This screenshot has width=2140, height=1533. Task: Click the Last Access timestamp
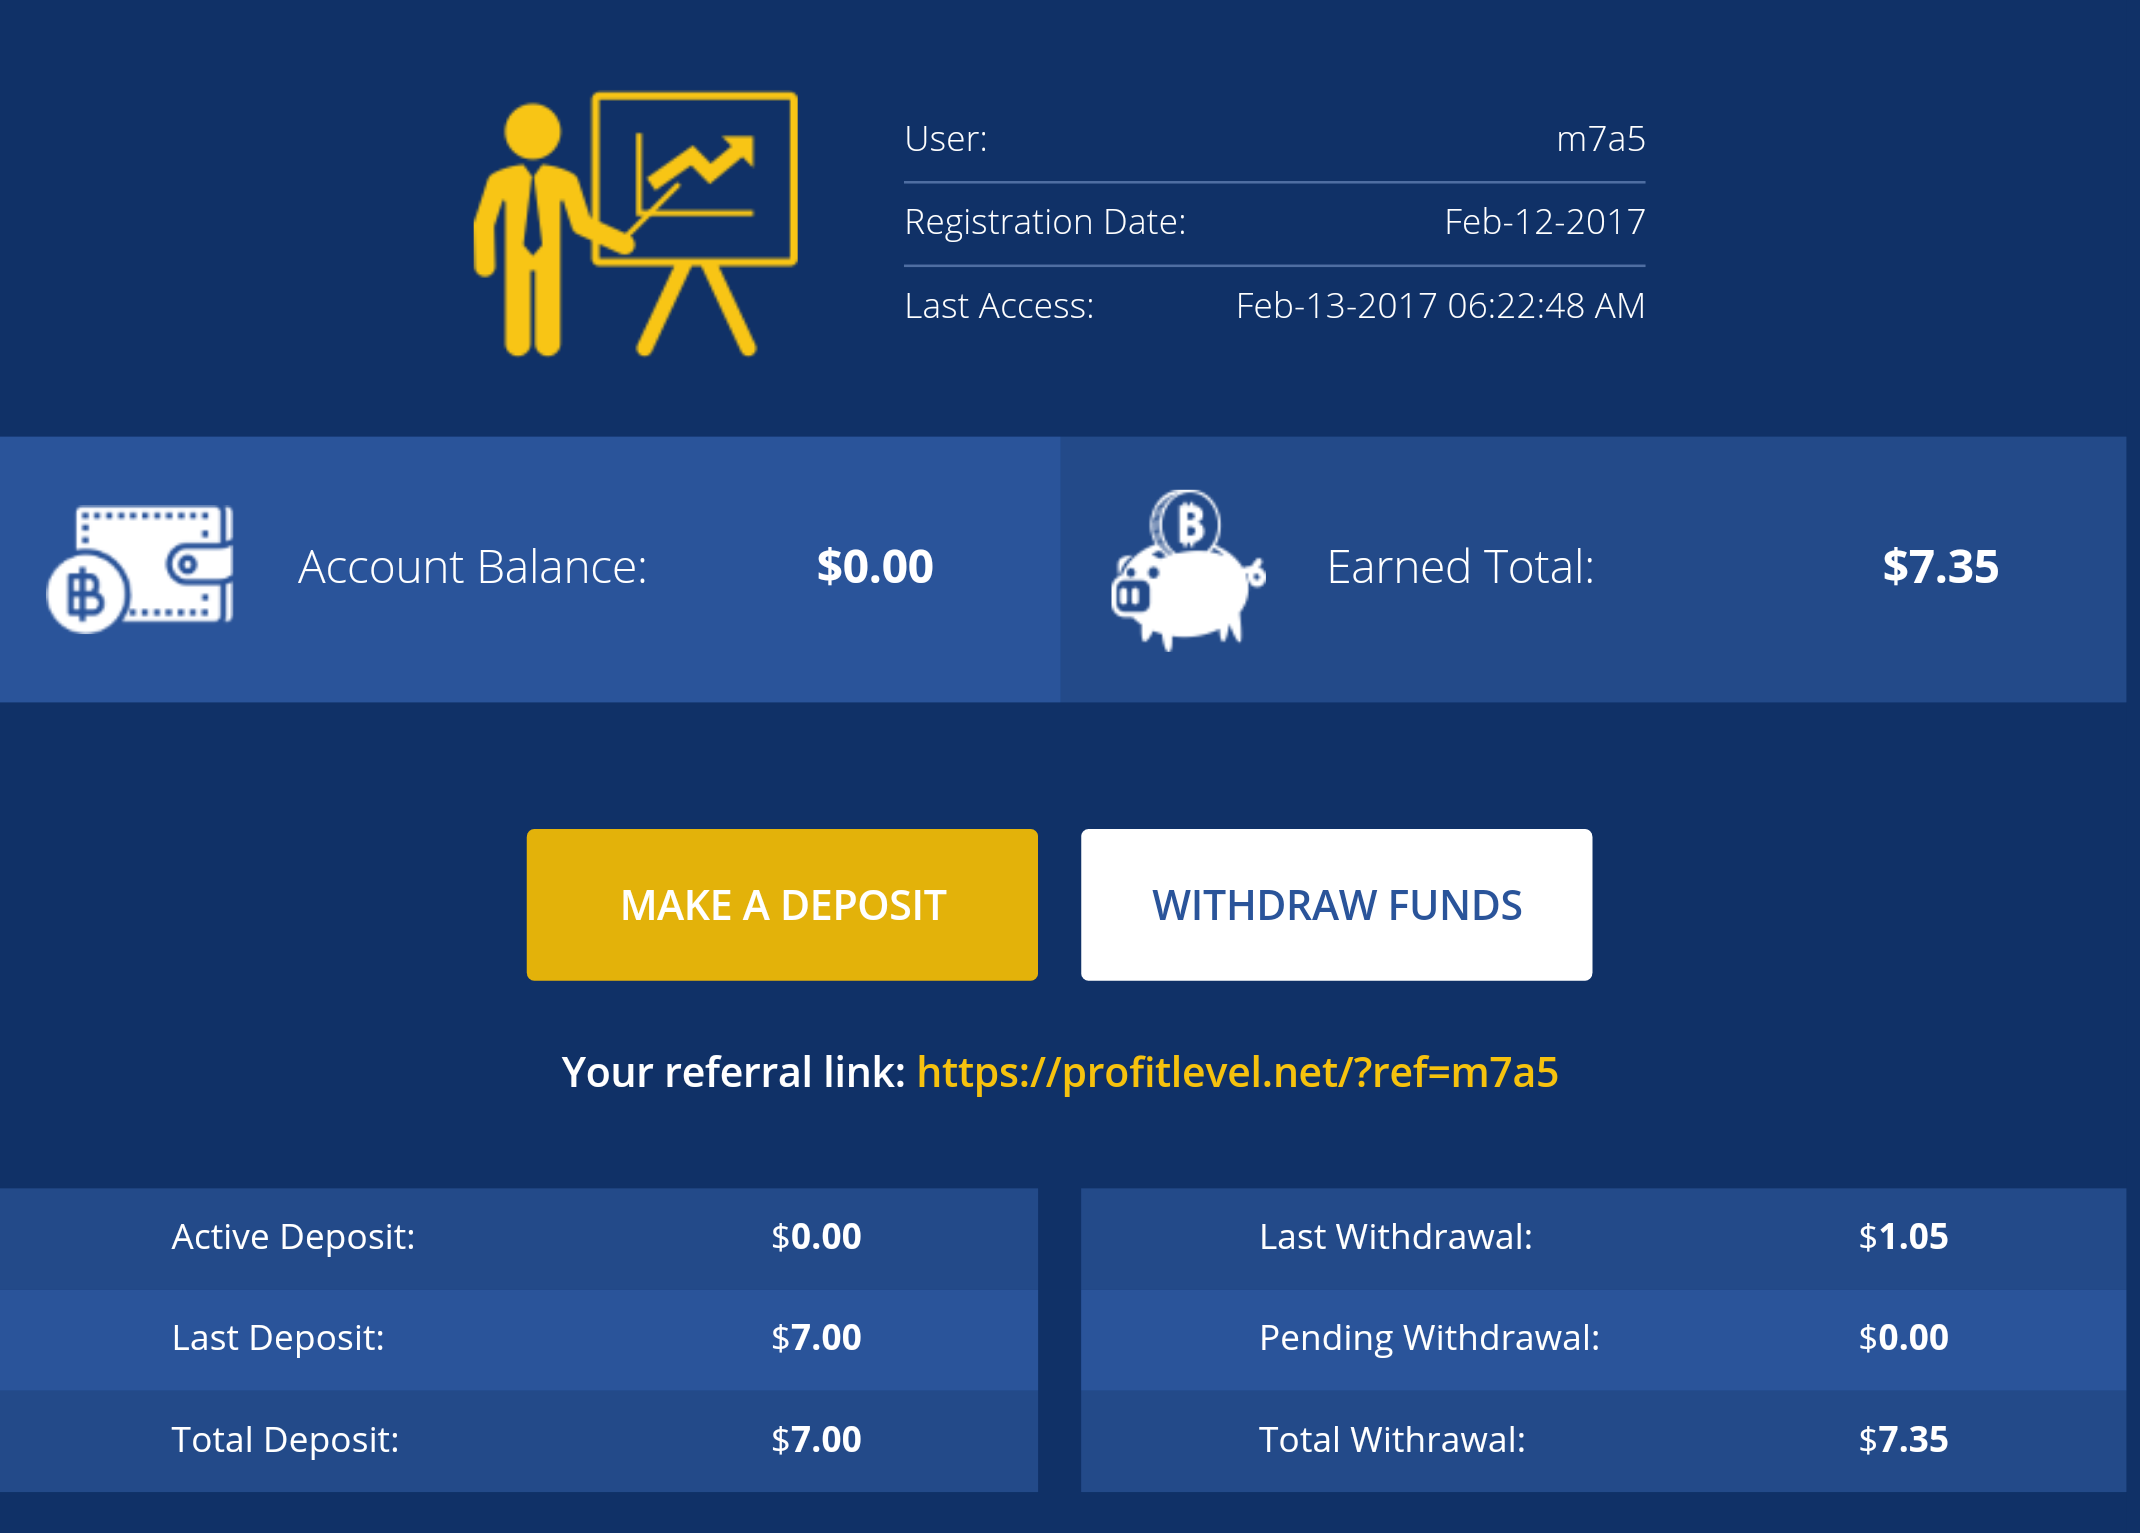[1440, 306]
